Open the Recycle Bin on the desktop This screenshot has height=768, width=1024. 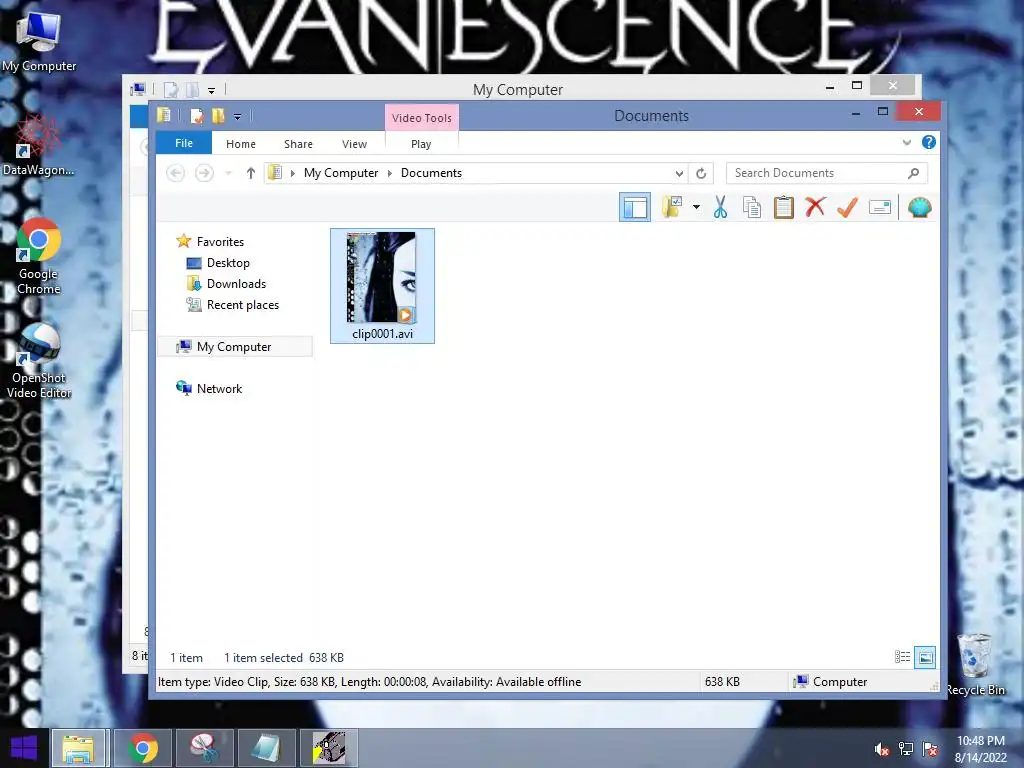[x=975, y=664]
